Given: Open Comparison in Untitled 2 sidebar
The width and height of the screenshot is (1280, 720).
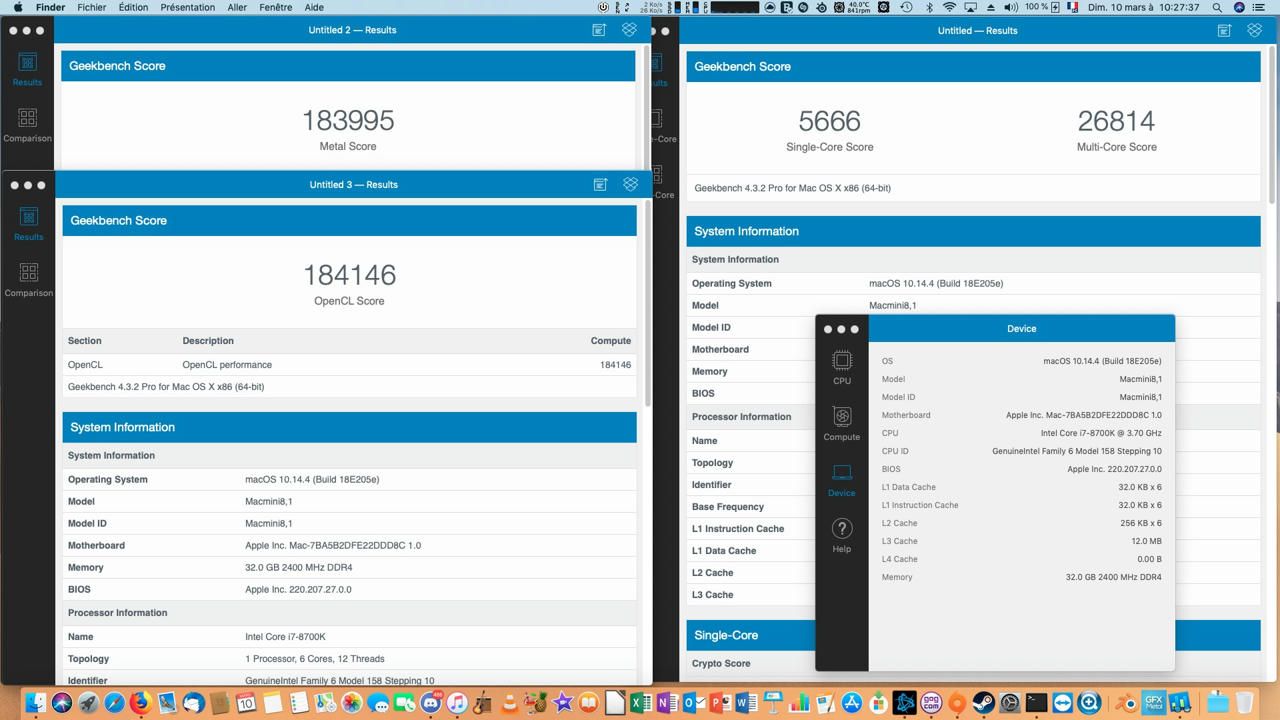Looking at the screenshot, I should pos(27,126).
